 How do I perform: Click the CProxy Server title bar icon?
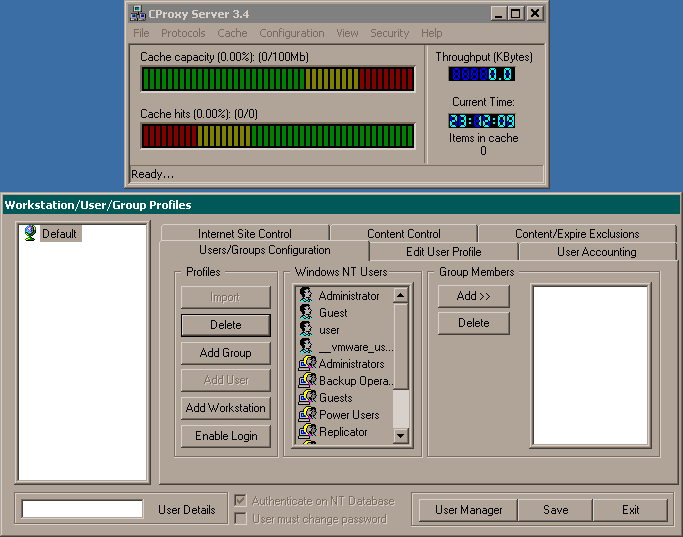point(138,14)
